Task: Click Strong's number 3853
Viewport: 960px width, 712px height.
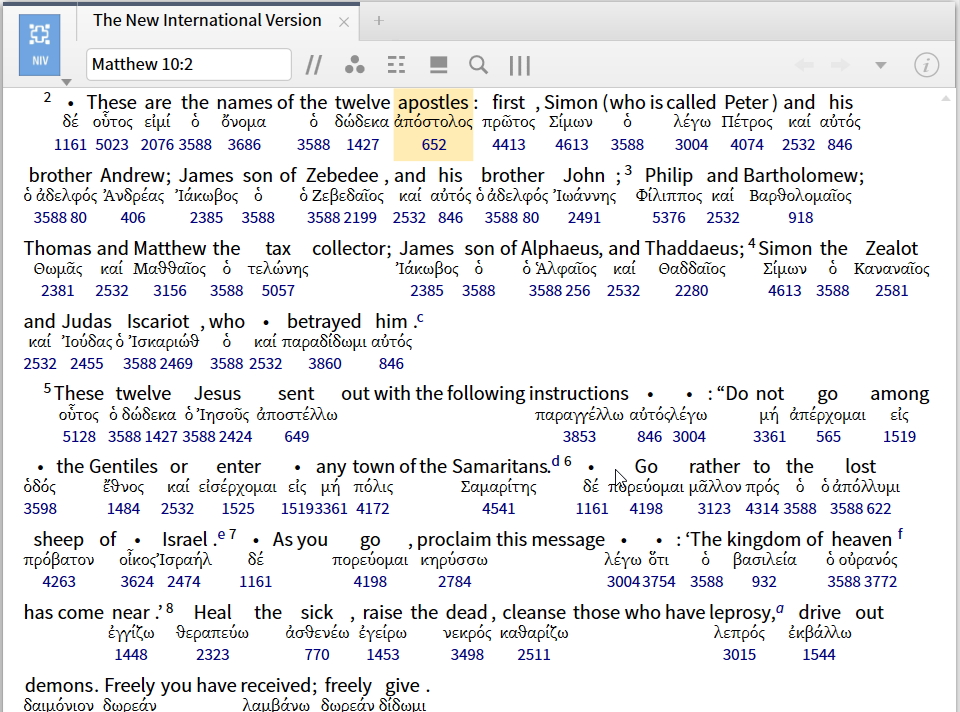Action: (579, 437)
